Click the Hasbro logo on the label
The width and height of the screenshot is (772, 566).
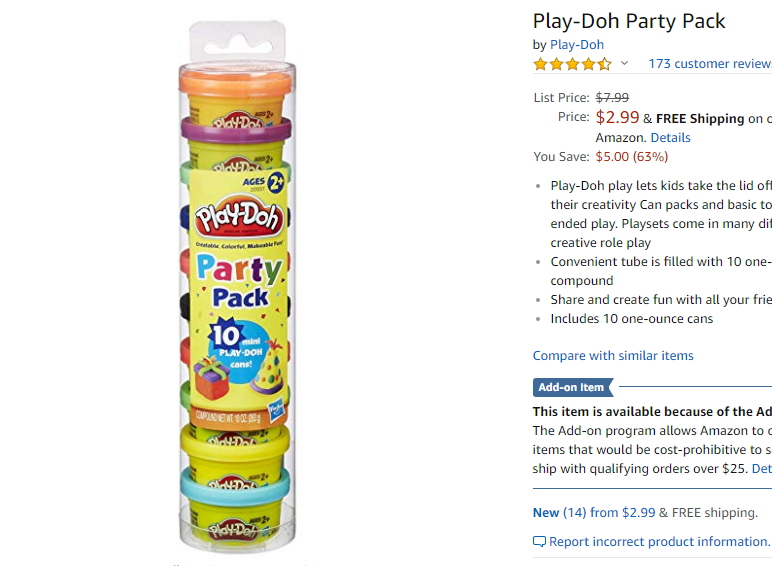(x=276, y=409)
